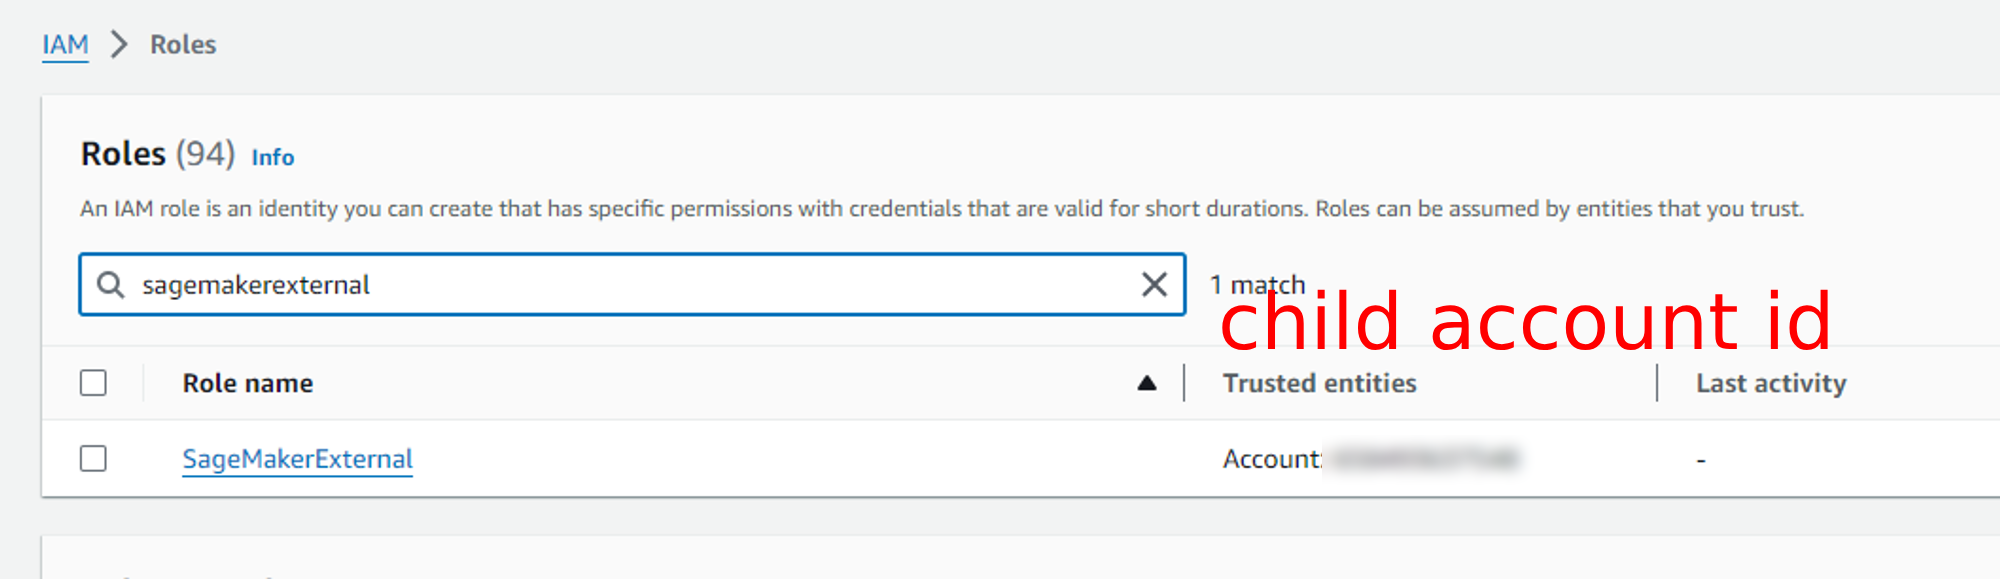The image size is (2000, 579).
Task: Click the divider before Last activity
Action: click(x=1657, y=383)
